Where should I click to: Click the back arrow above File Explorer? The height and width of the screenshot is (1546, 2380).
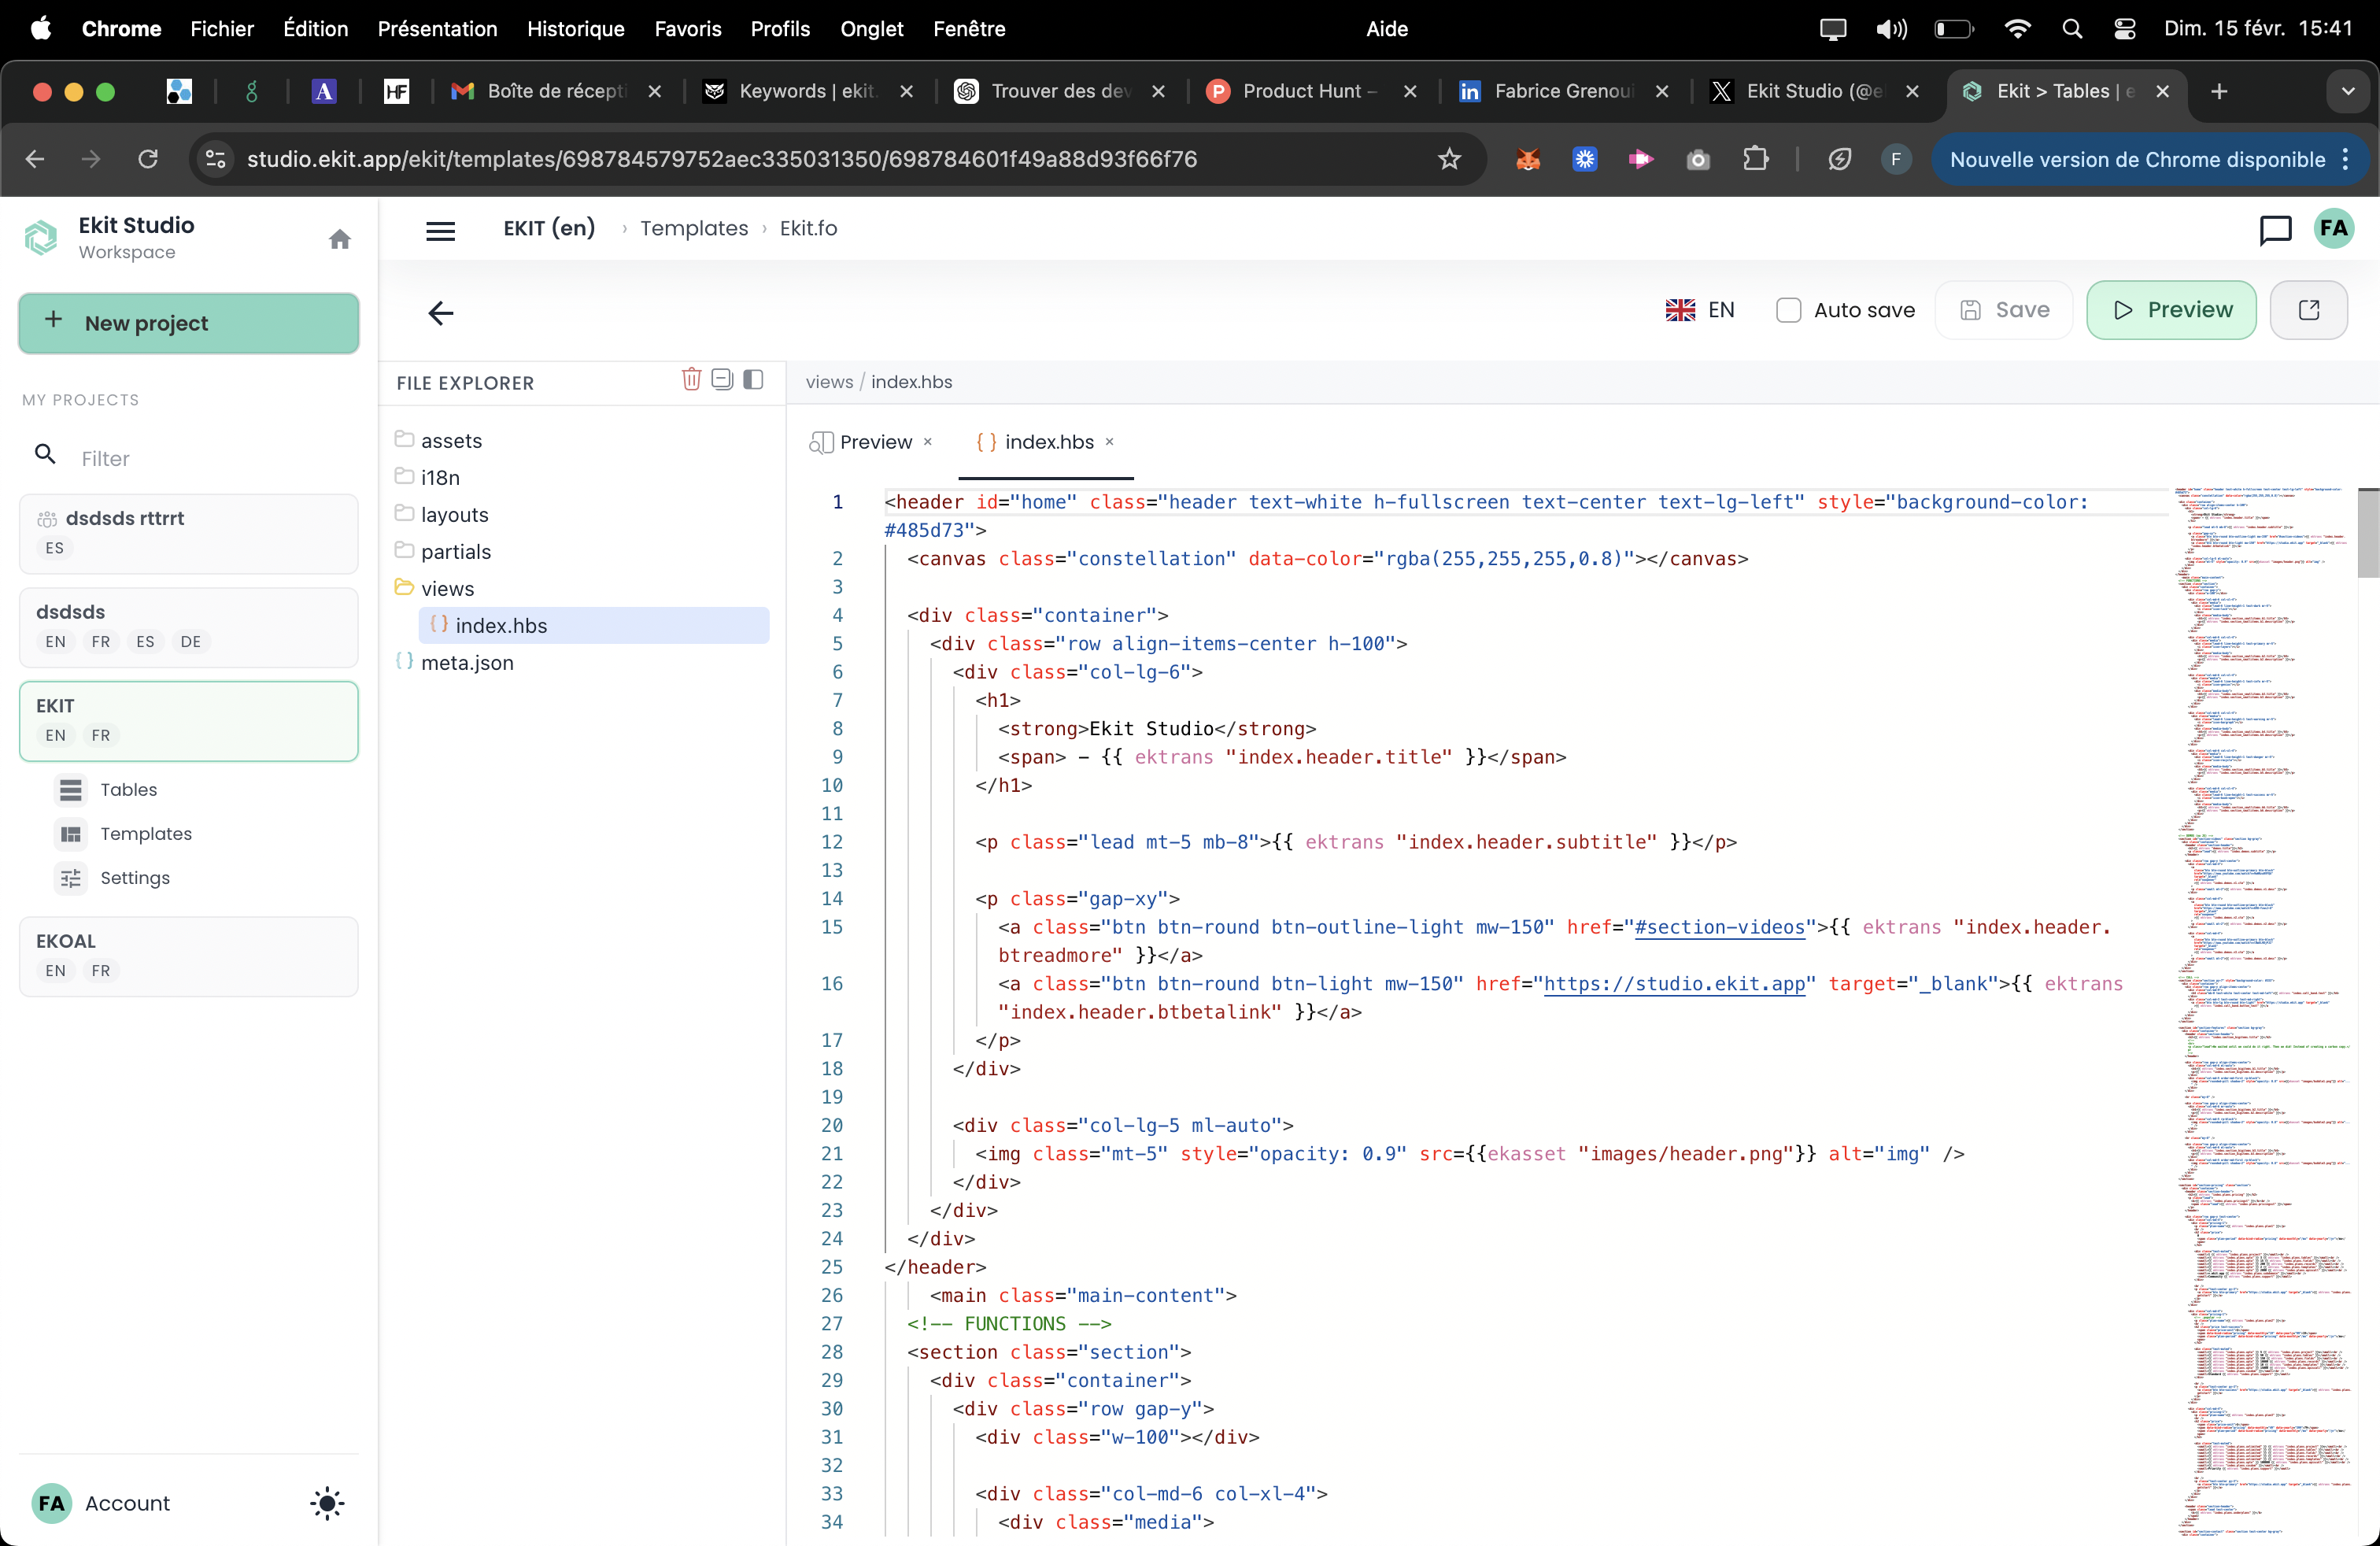pyautogui.click(x=440, y=313)
